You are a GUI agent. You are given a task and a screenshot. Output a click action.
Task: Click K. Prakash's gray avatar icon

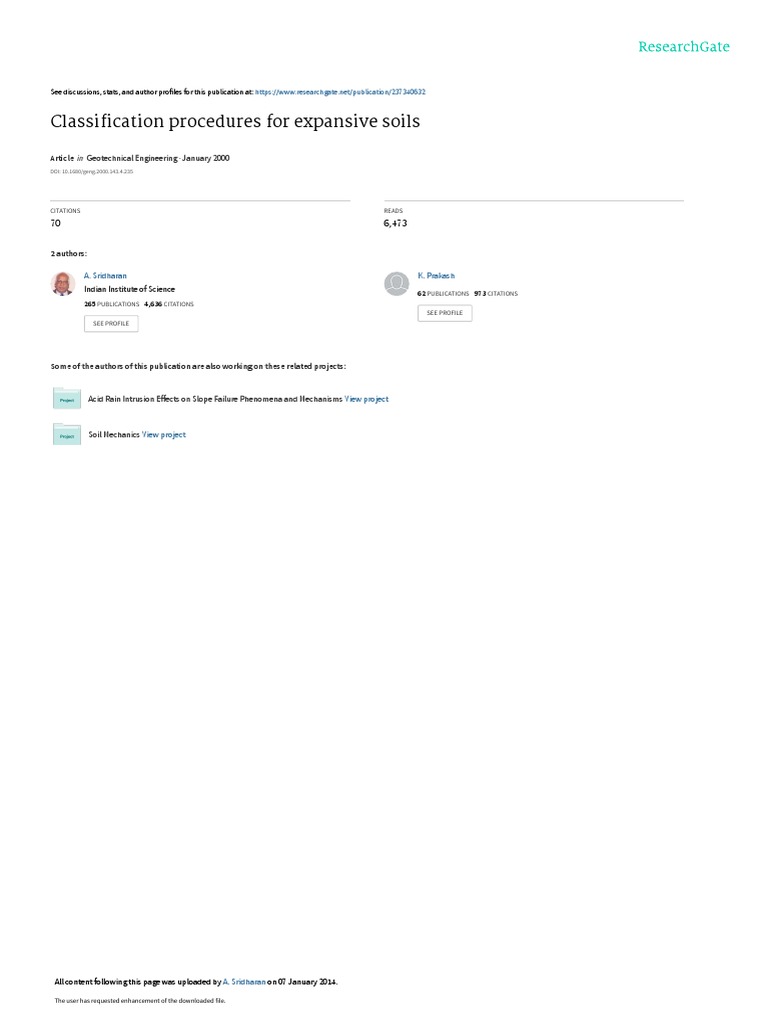tap(396, 283)
